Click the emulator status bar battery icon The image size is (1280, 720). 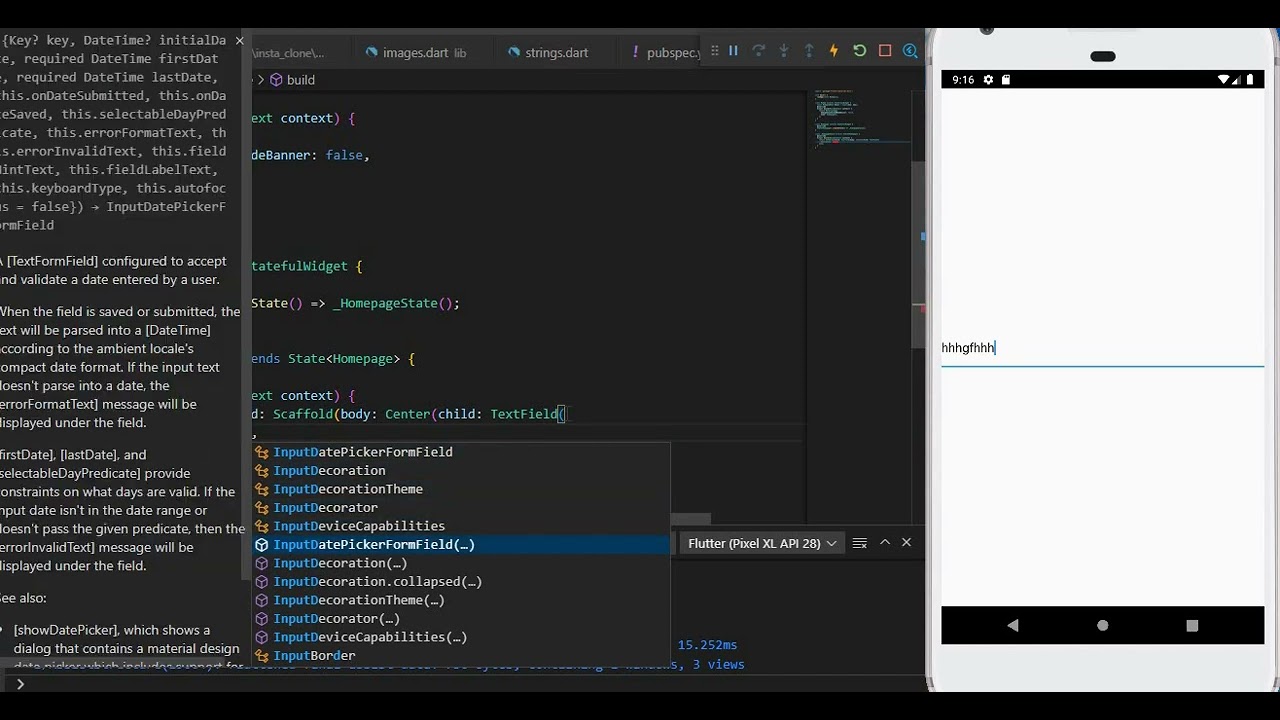coord(1252,80)
